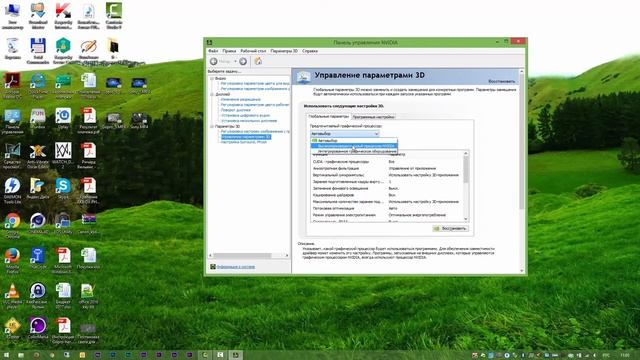Click the active NVIDIA panel taskbar button

pos(236,355)
